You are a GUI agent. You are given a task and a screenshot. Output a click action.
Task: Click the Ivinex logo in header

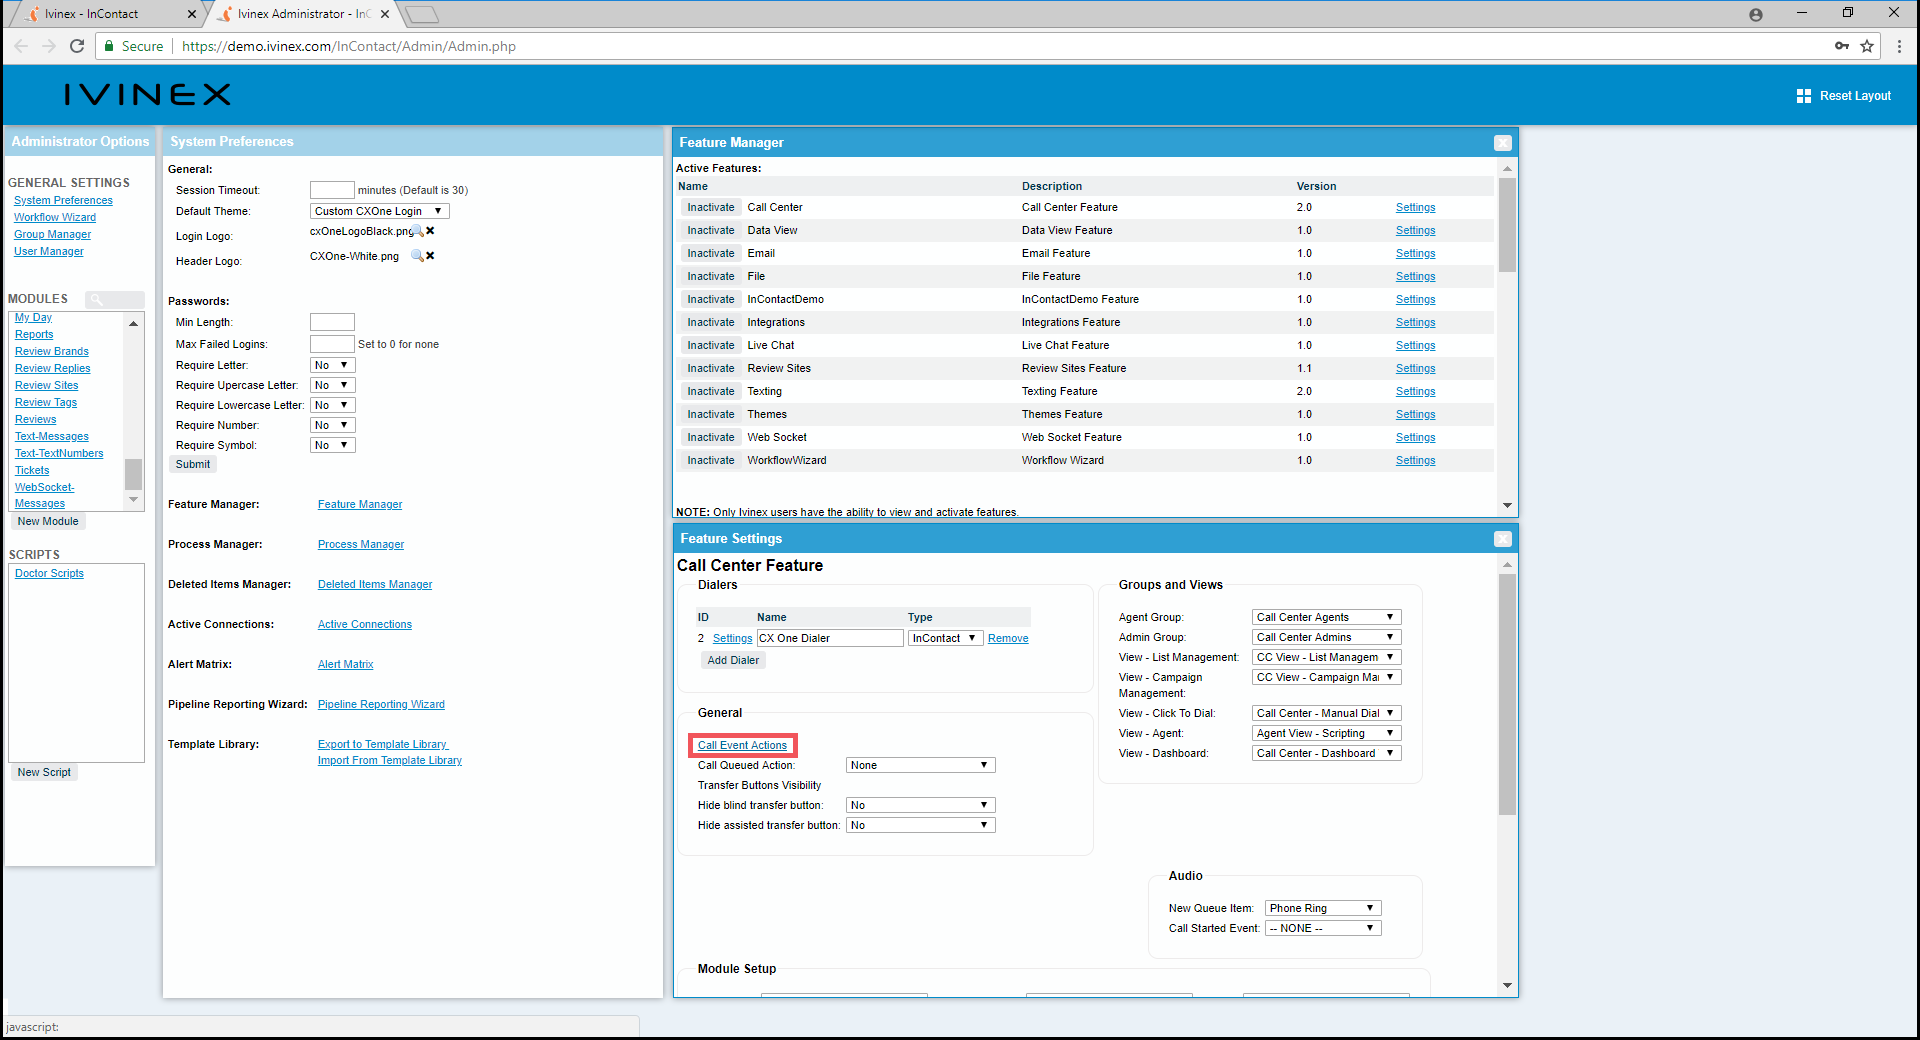click(x=147, y=95)
